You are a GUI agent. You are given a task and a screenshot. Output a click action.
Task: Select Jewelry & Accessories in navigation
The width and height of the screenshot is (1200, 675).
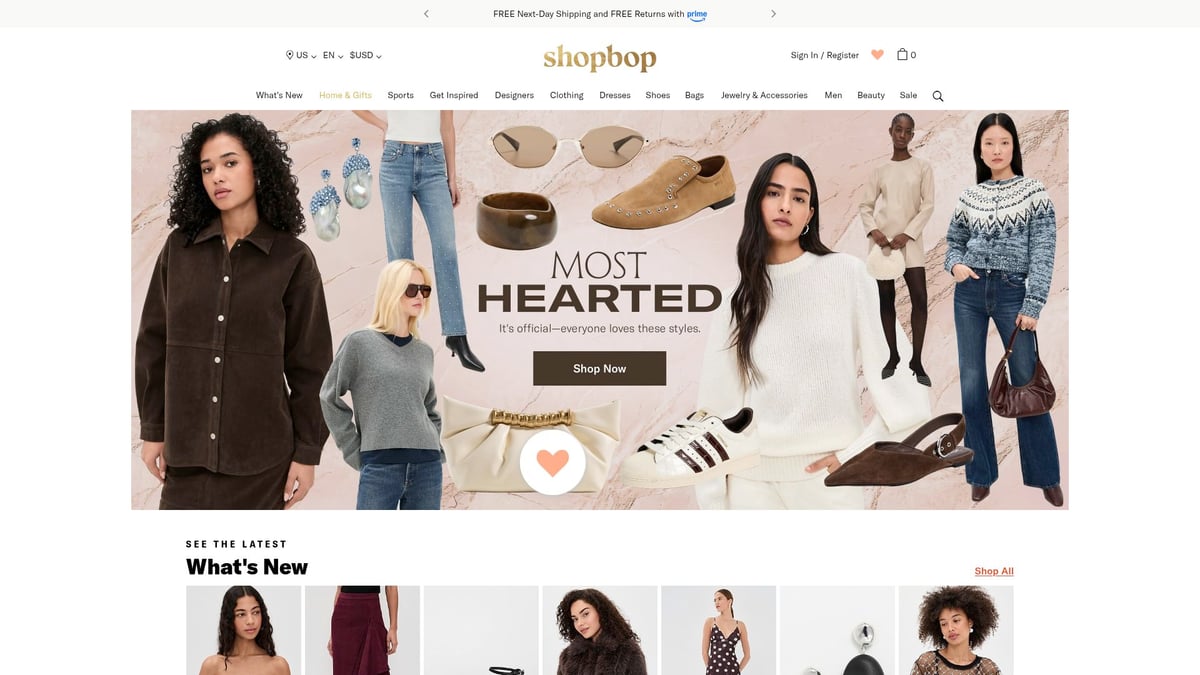pyautogui.click(x=764, y=95)
